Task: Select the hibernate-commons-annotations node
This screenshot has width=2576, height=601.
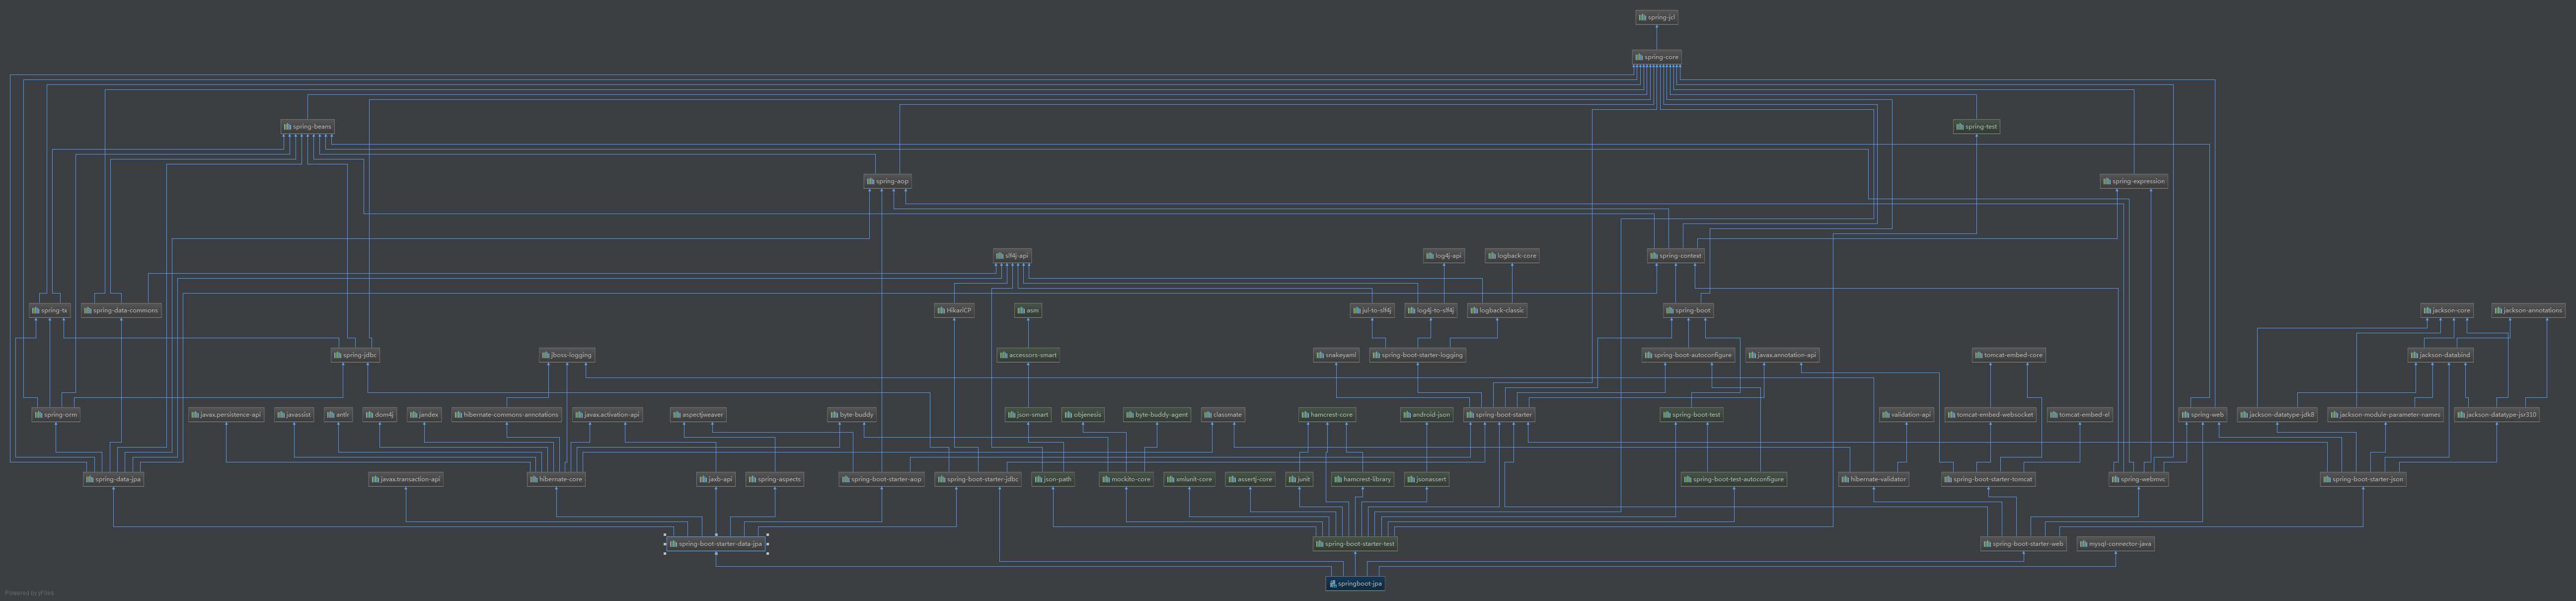Action: [x=506, y=415]
